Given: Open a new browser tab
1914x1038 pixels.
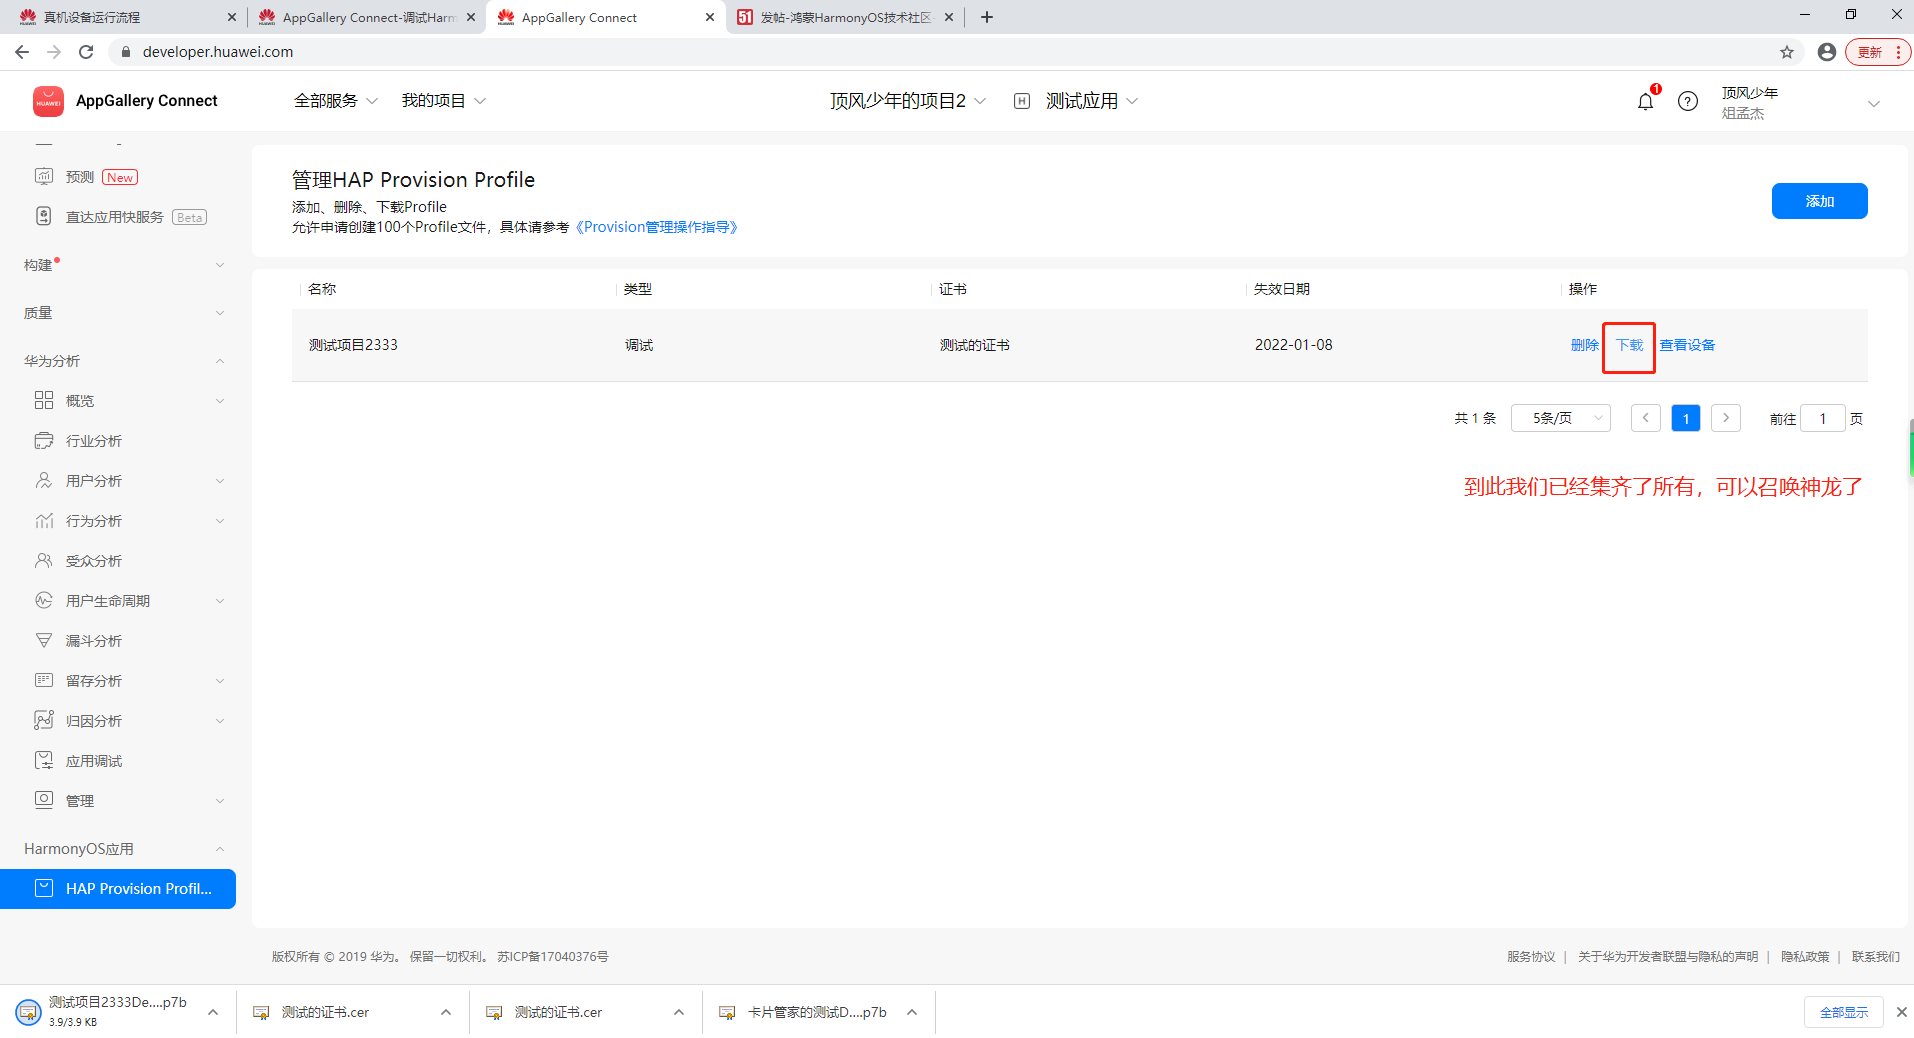Looking at the screenshot, I should 987,17.
